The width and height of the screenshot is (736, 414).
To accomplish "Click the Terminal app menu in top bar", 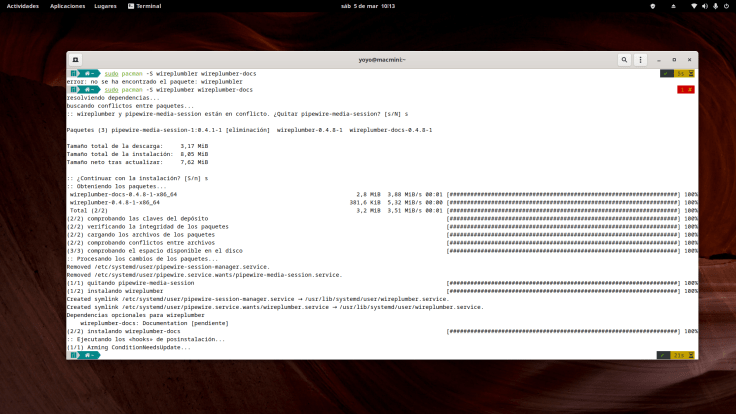I will click(x=145, y=5).
